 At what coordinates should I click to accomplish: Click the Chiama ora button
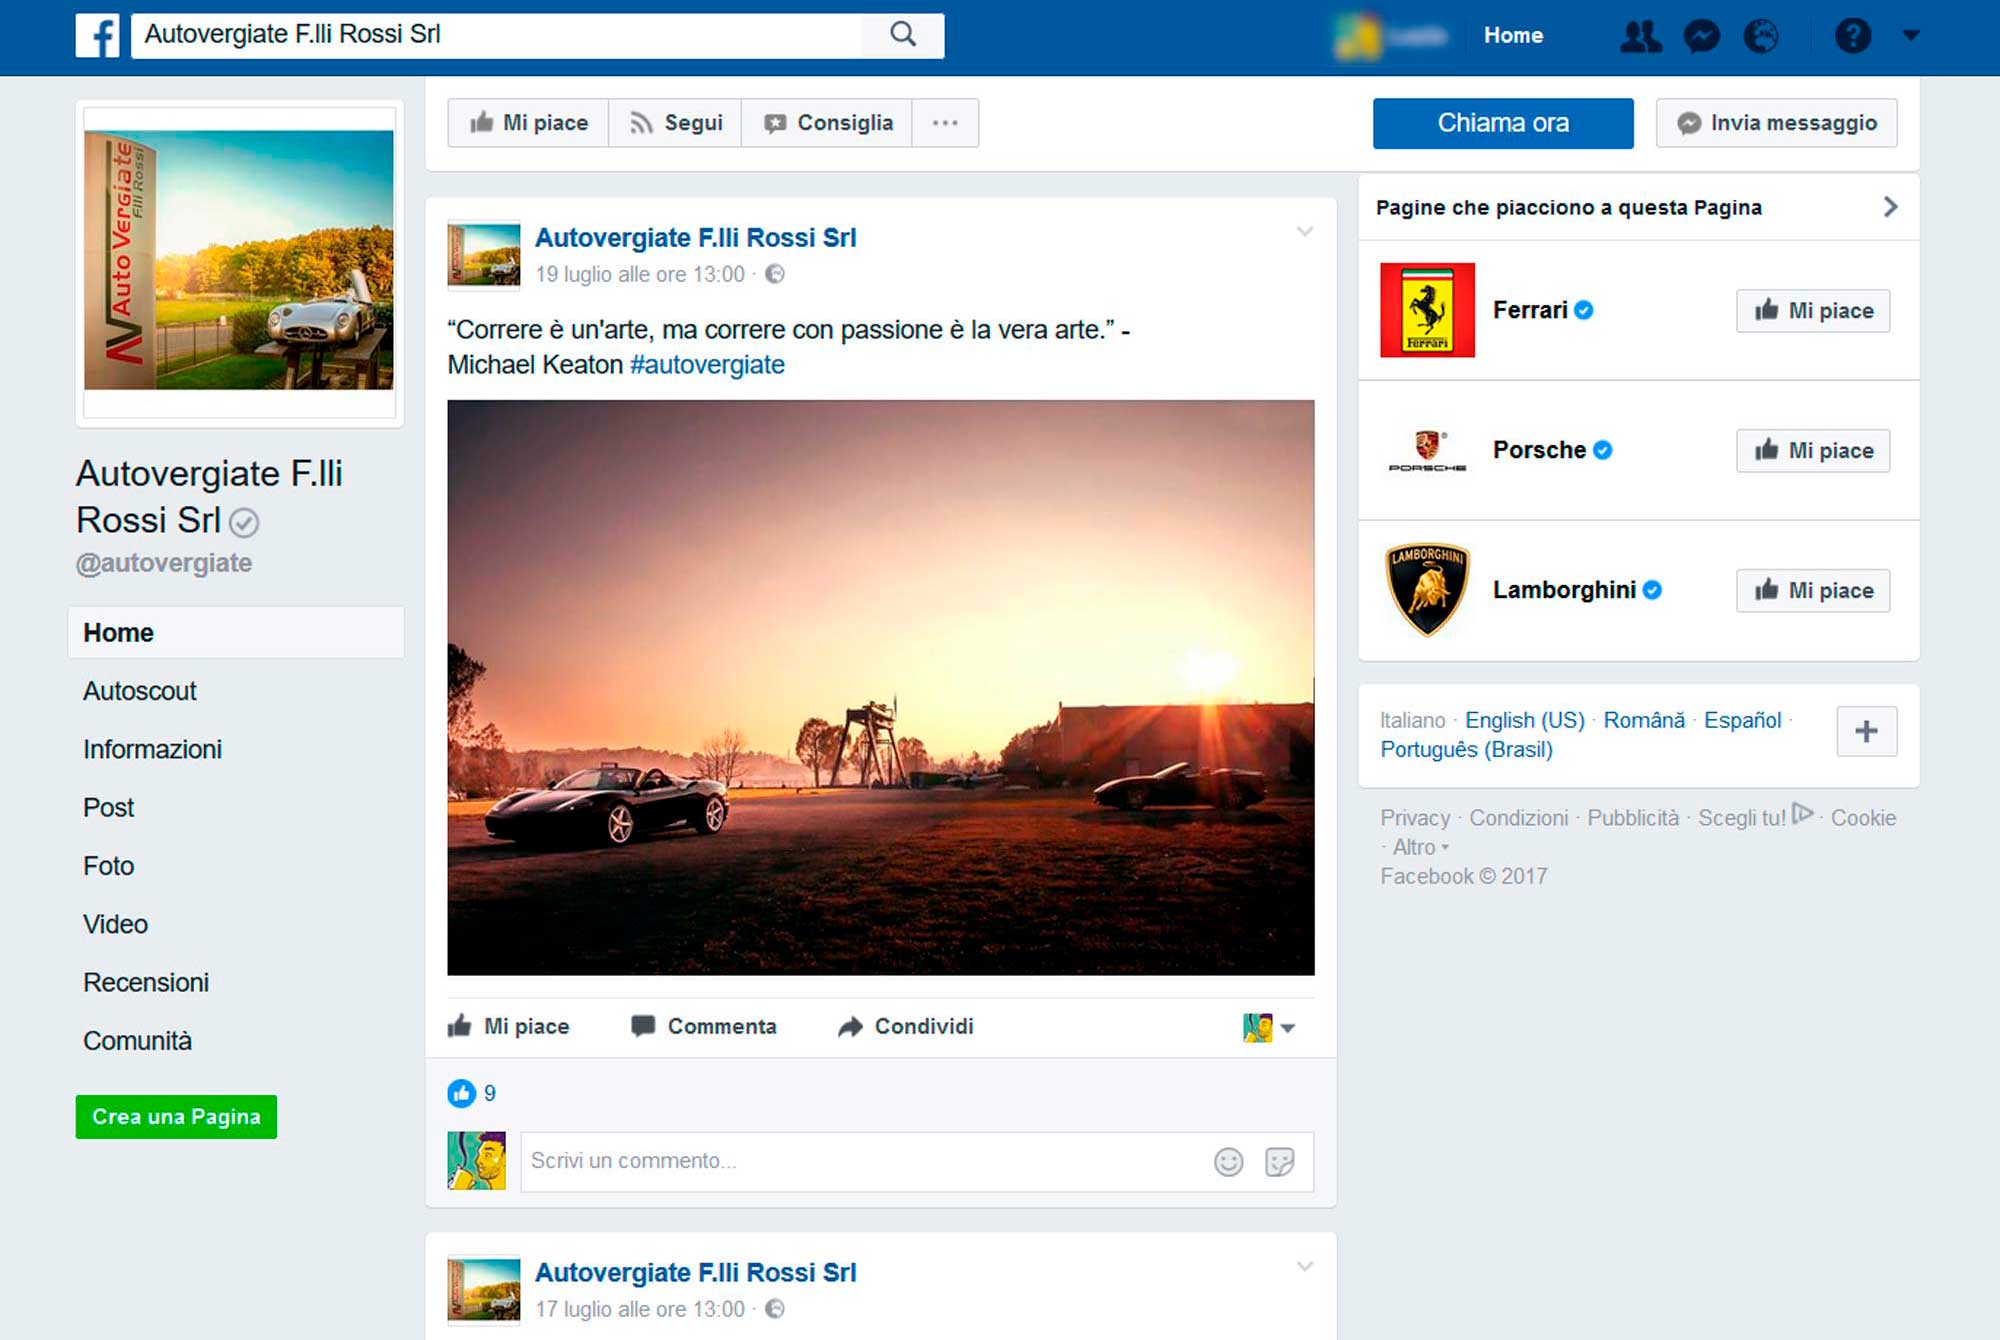tap(1502, 123)
